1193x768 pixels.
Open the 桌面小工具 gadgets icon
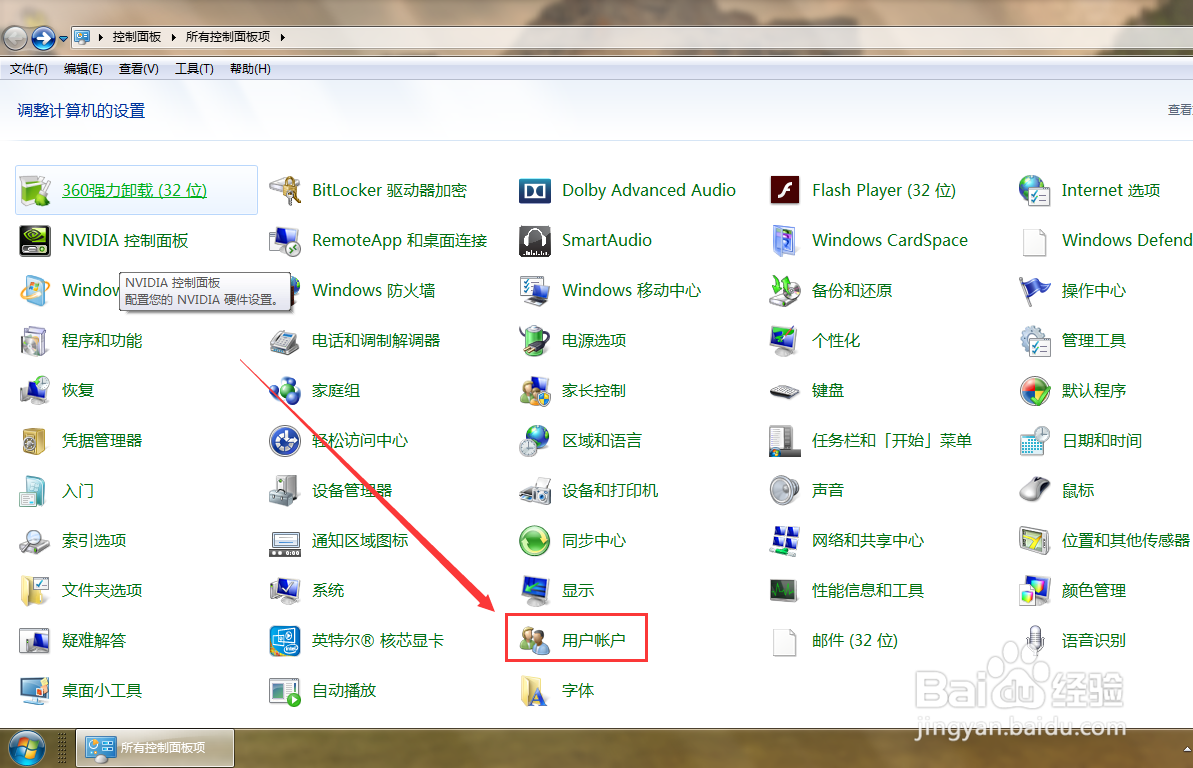35,691
